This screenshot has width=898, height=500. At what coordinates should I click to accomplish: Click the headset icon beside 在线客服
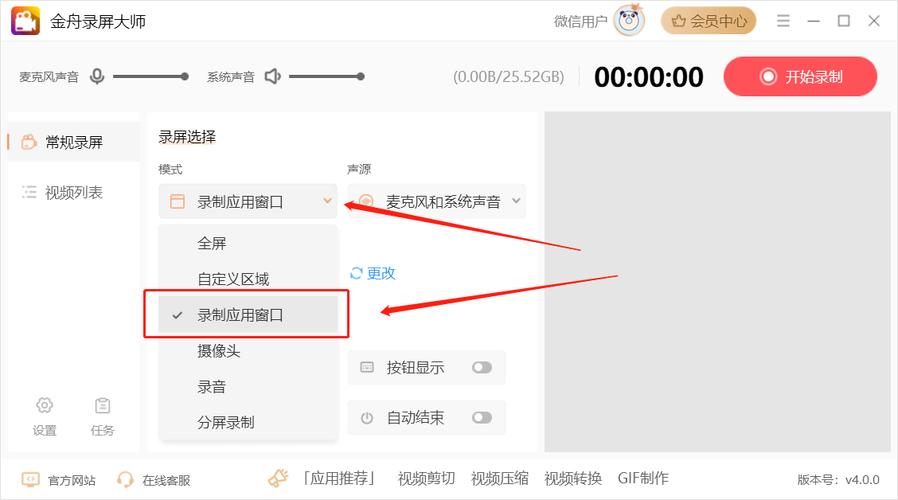point(125,479)
